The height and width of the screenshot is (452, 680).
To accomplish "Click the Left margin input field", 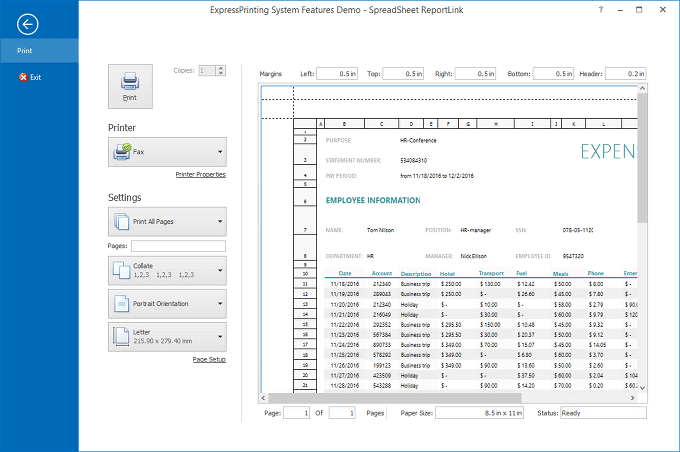I will coord(338,74).
